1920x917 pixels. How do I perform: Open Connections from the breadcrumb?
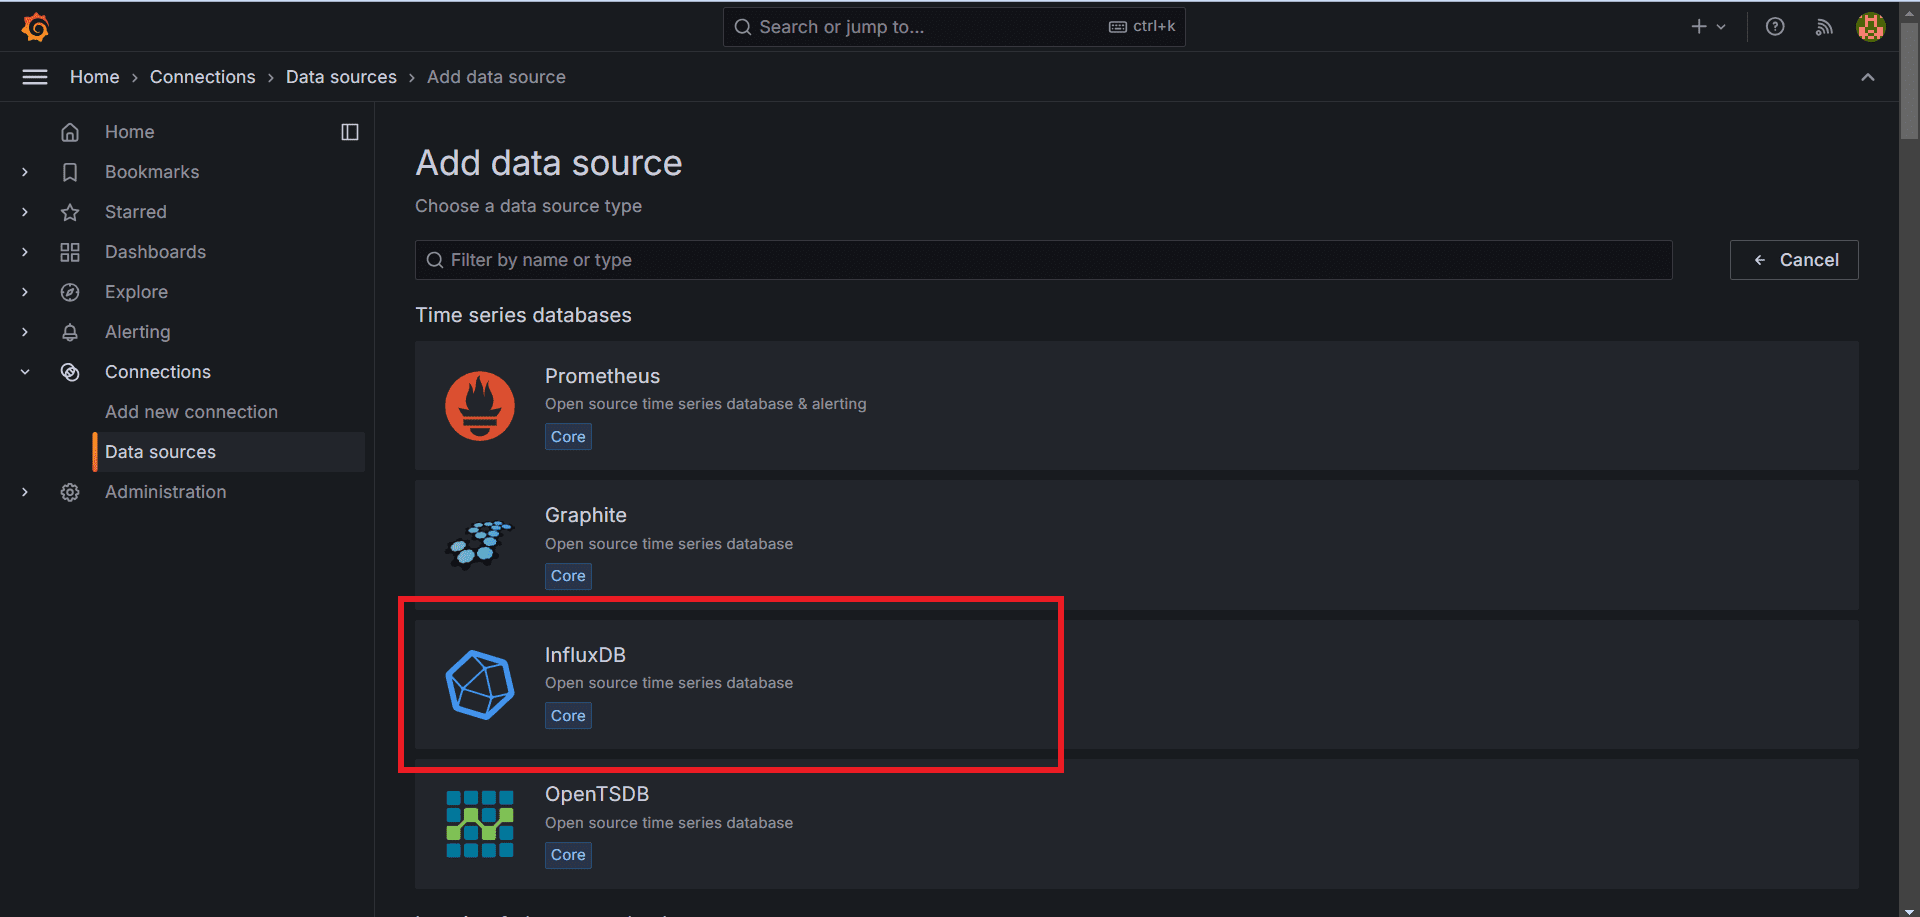[202, 76]
